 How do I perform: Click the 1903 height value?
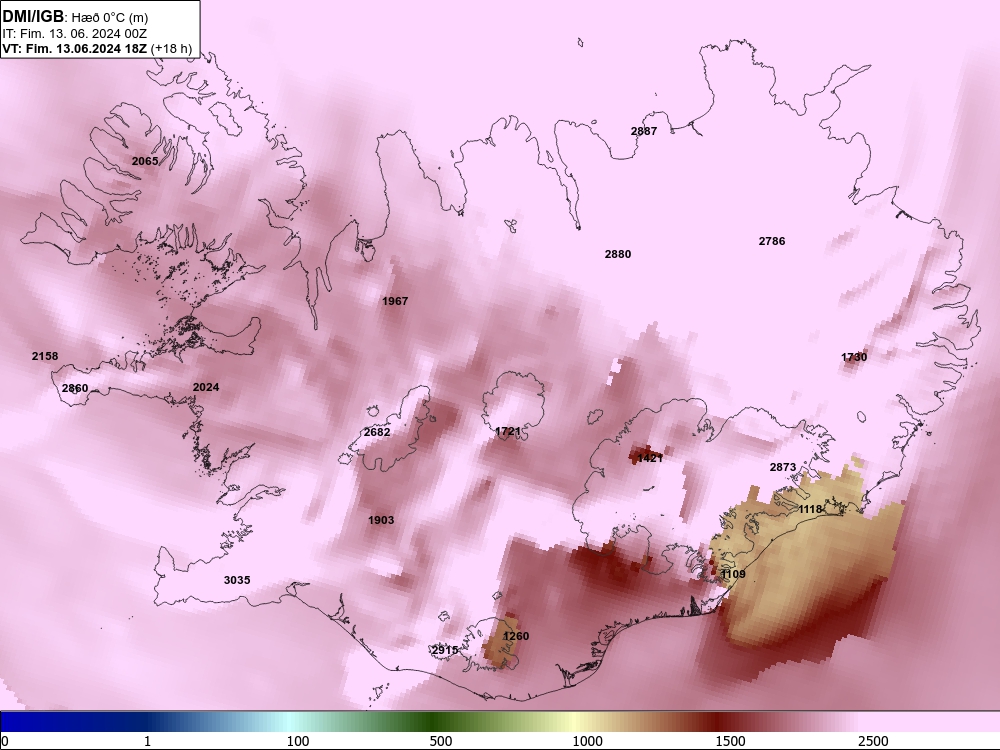coord(381,520)
